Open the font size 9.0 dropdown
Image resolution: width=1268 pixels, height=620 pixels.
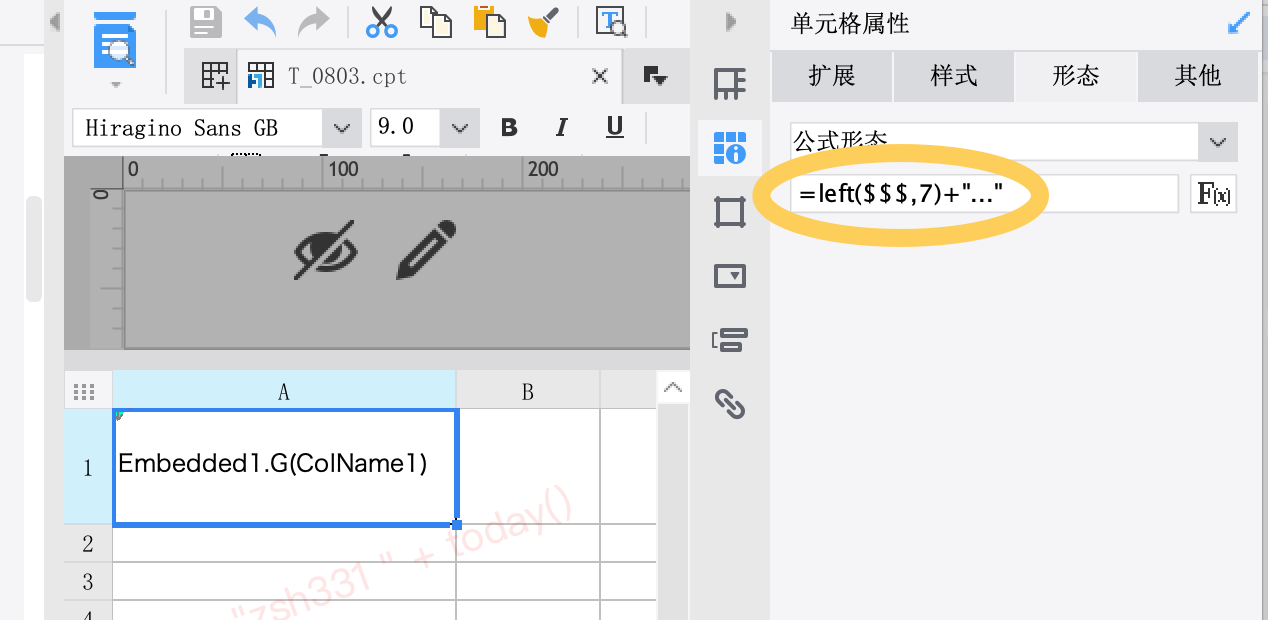pos(459,128)
